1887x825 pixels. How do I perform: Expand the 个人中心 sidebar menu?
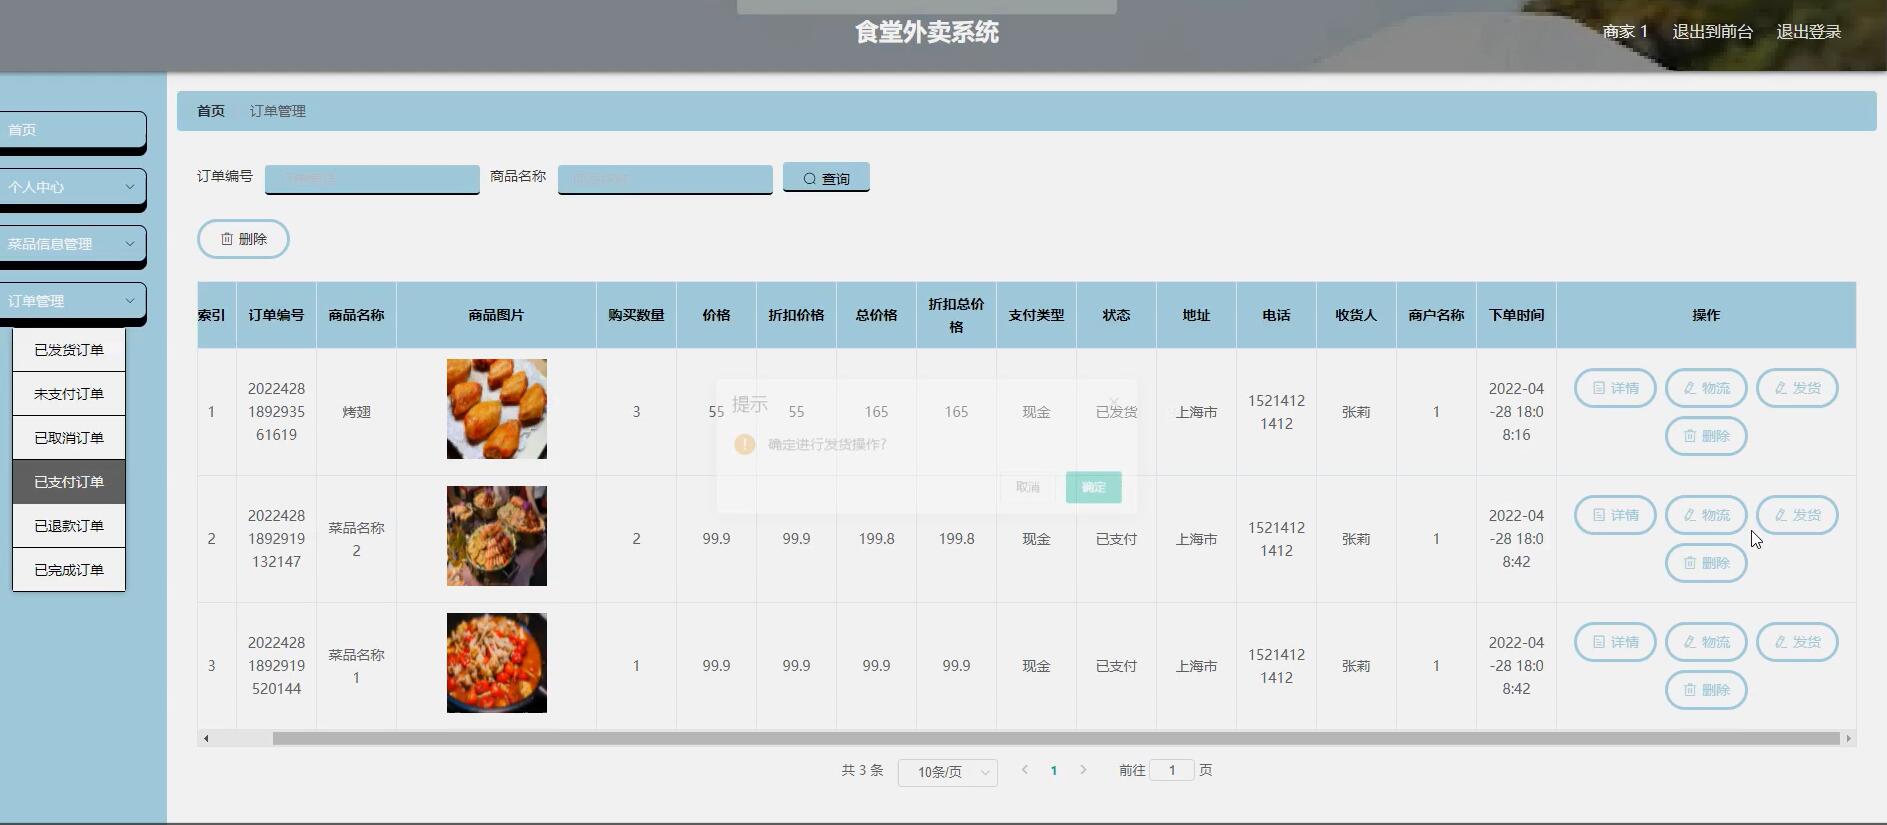click(x=72, y=187)
